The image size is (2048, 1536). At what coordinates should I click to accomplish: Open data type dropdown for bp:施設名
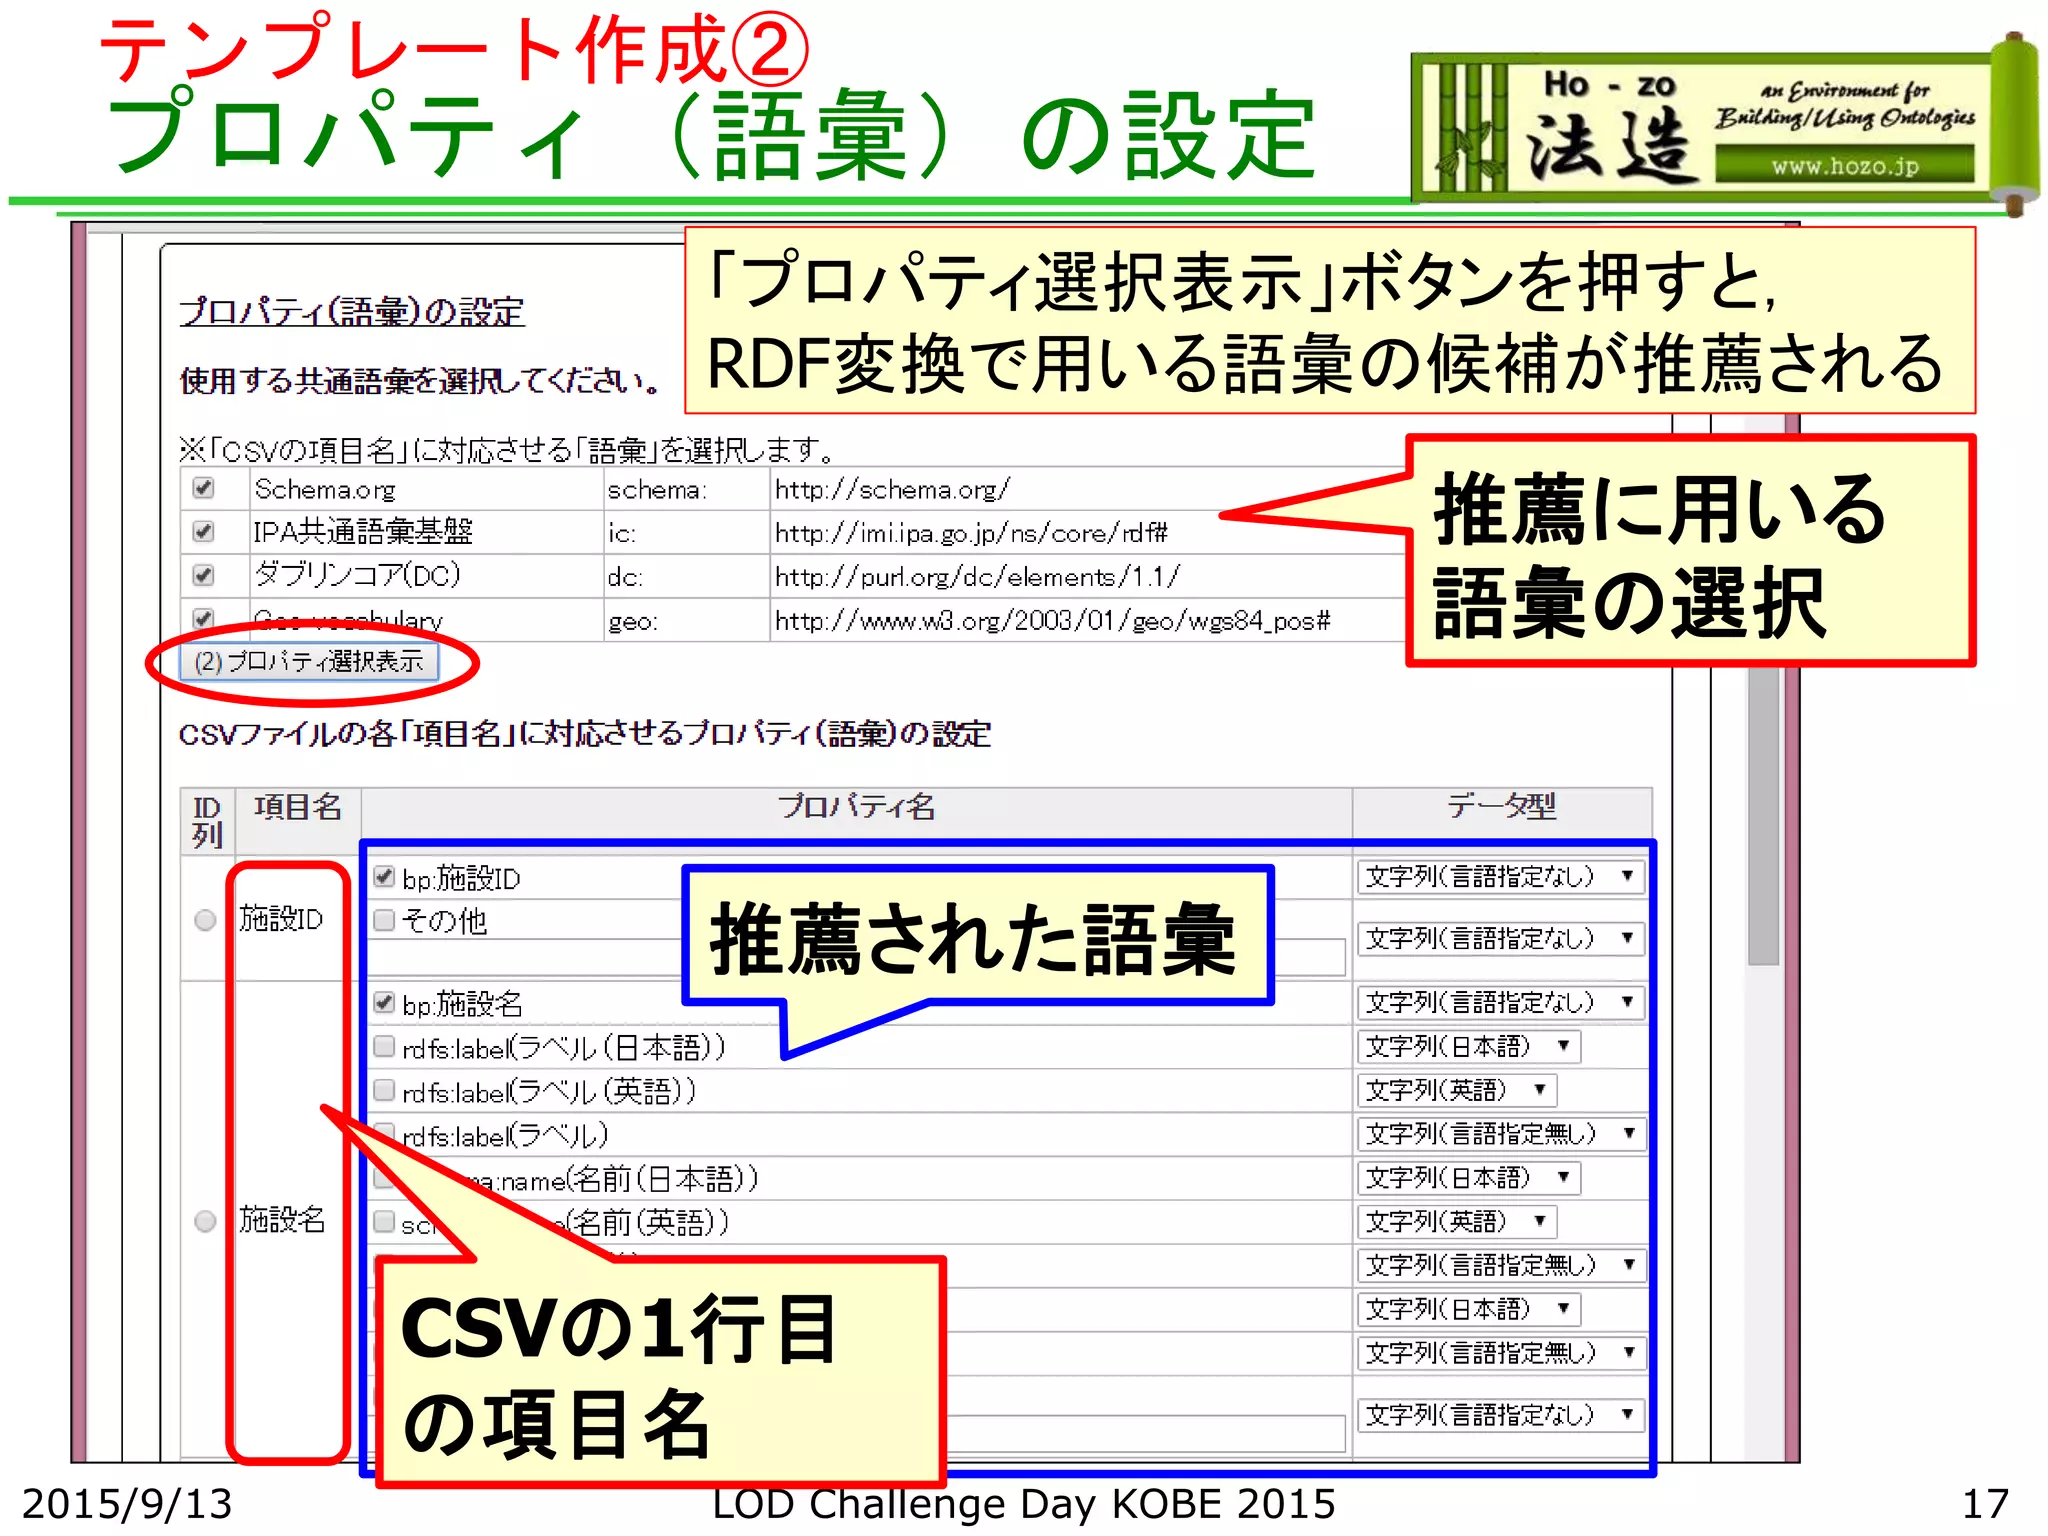1500,1002
